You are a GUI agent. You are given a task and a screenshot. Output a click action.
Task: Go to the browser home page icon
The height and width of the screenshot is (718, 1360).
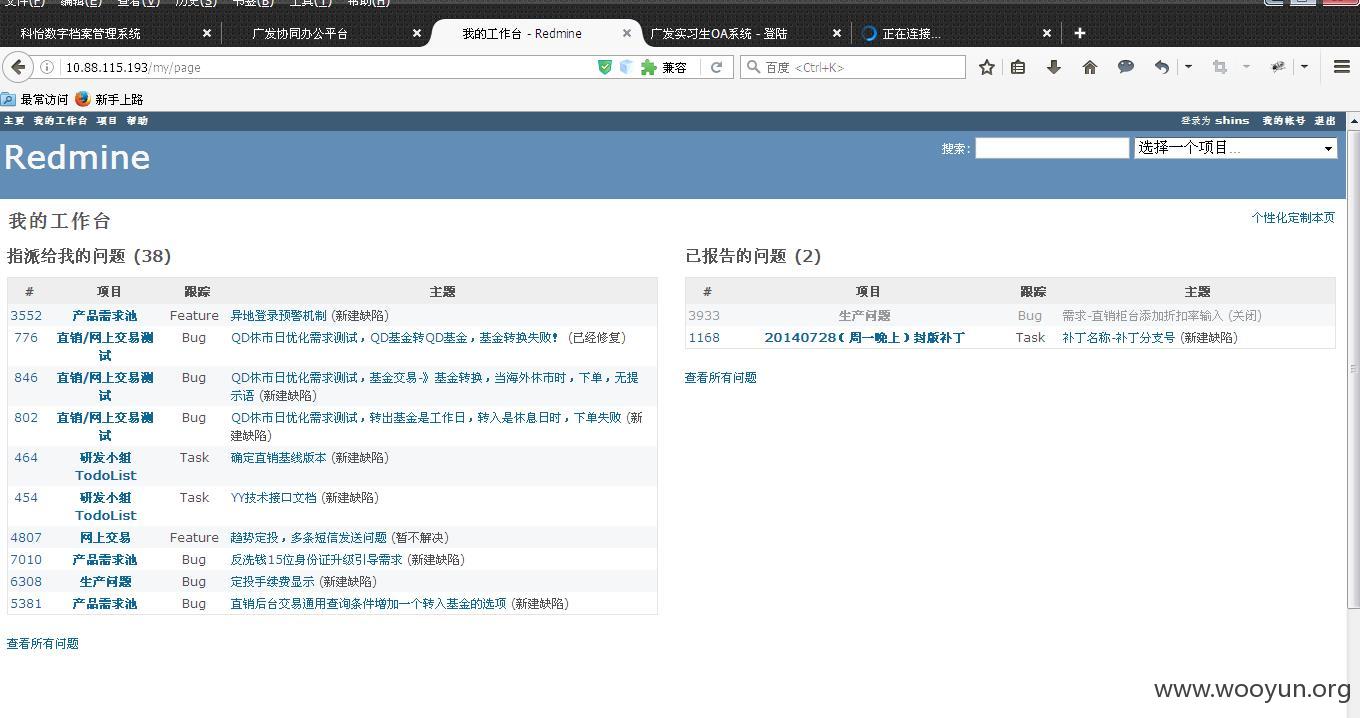click(x=1090, y=67)
